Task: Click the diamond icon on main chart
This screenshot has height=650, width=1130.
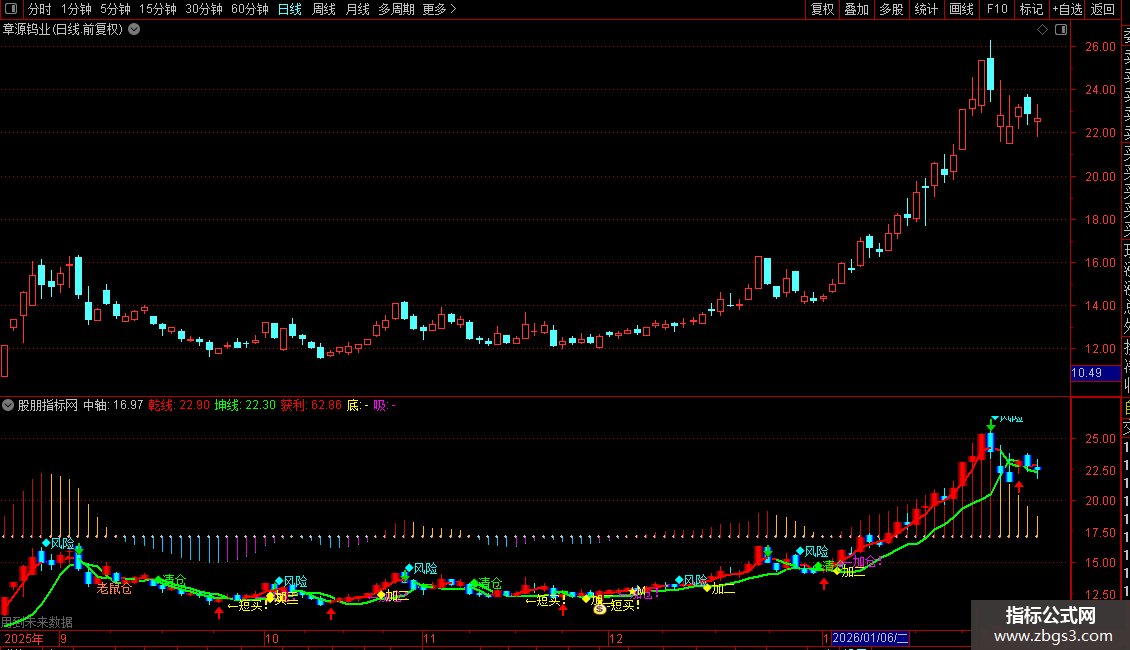Action: pyautogui.click(x=1042, y=30)
